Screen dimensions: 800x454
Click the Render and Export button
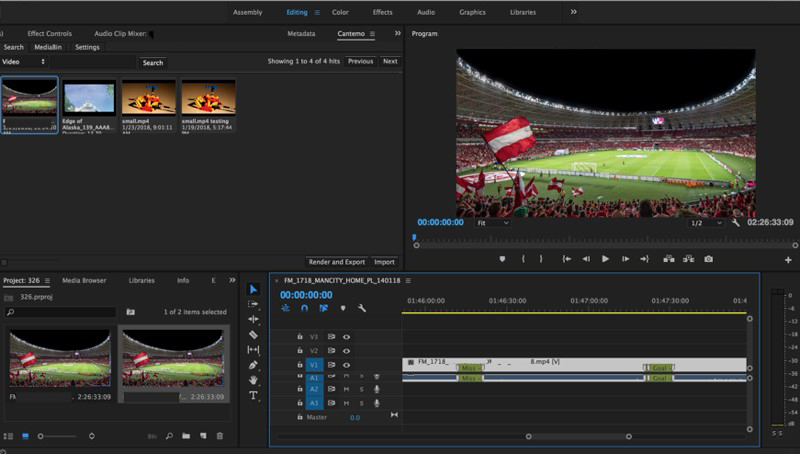(x=336, y=262)
